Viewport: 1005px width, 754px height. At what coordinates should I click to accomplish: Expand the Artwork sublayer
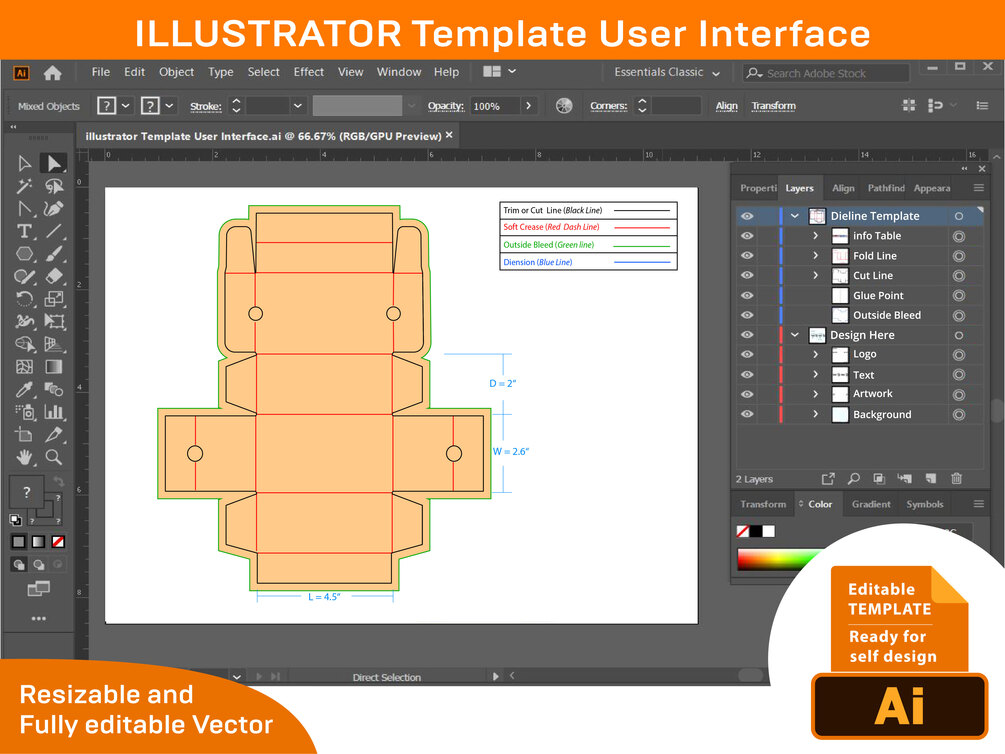(815, 394)
